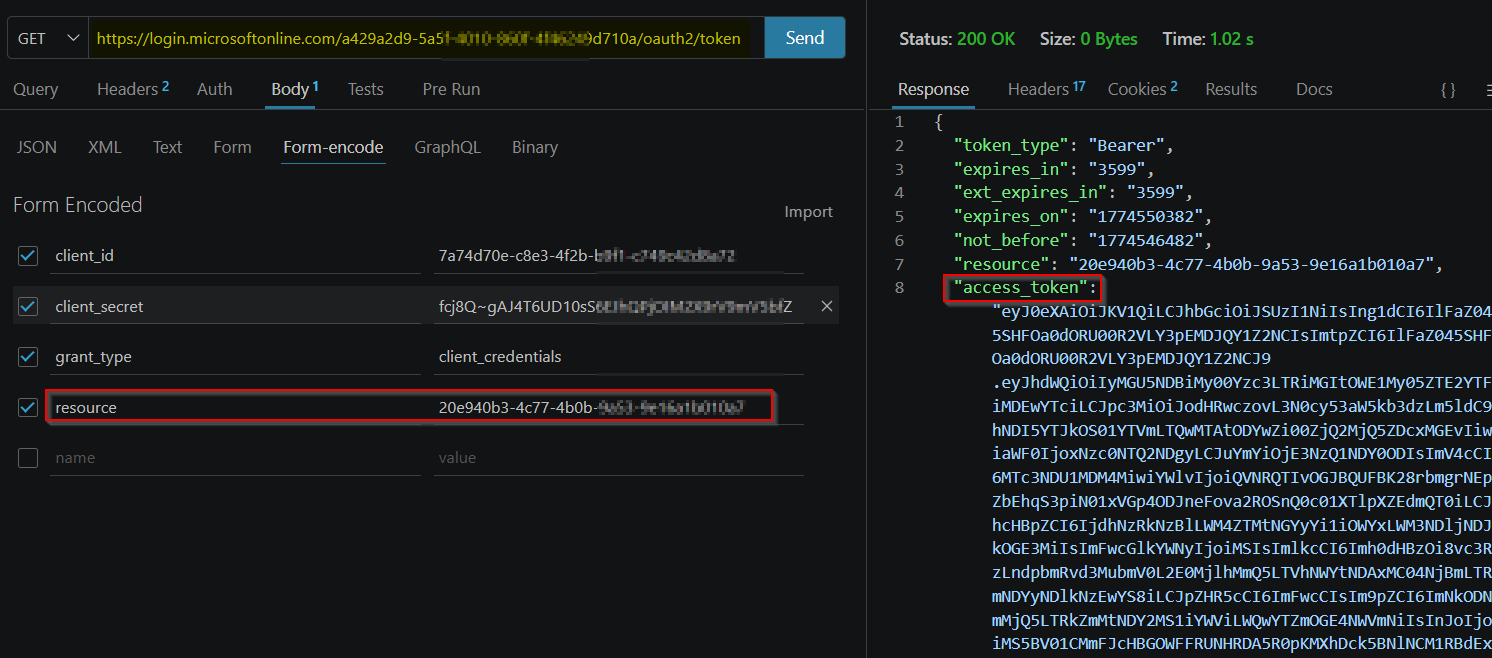Screen dimensions: 1492x658
Task: Edit the client_credentials value field
Action: [x=619, y=356]
